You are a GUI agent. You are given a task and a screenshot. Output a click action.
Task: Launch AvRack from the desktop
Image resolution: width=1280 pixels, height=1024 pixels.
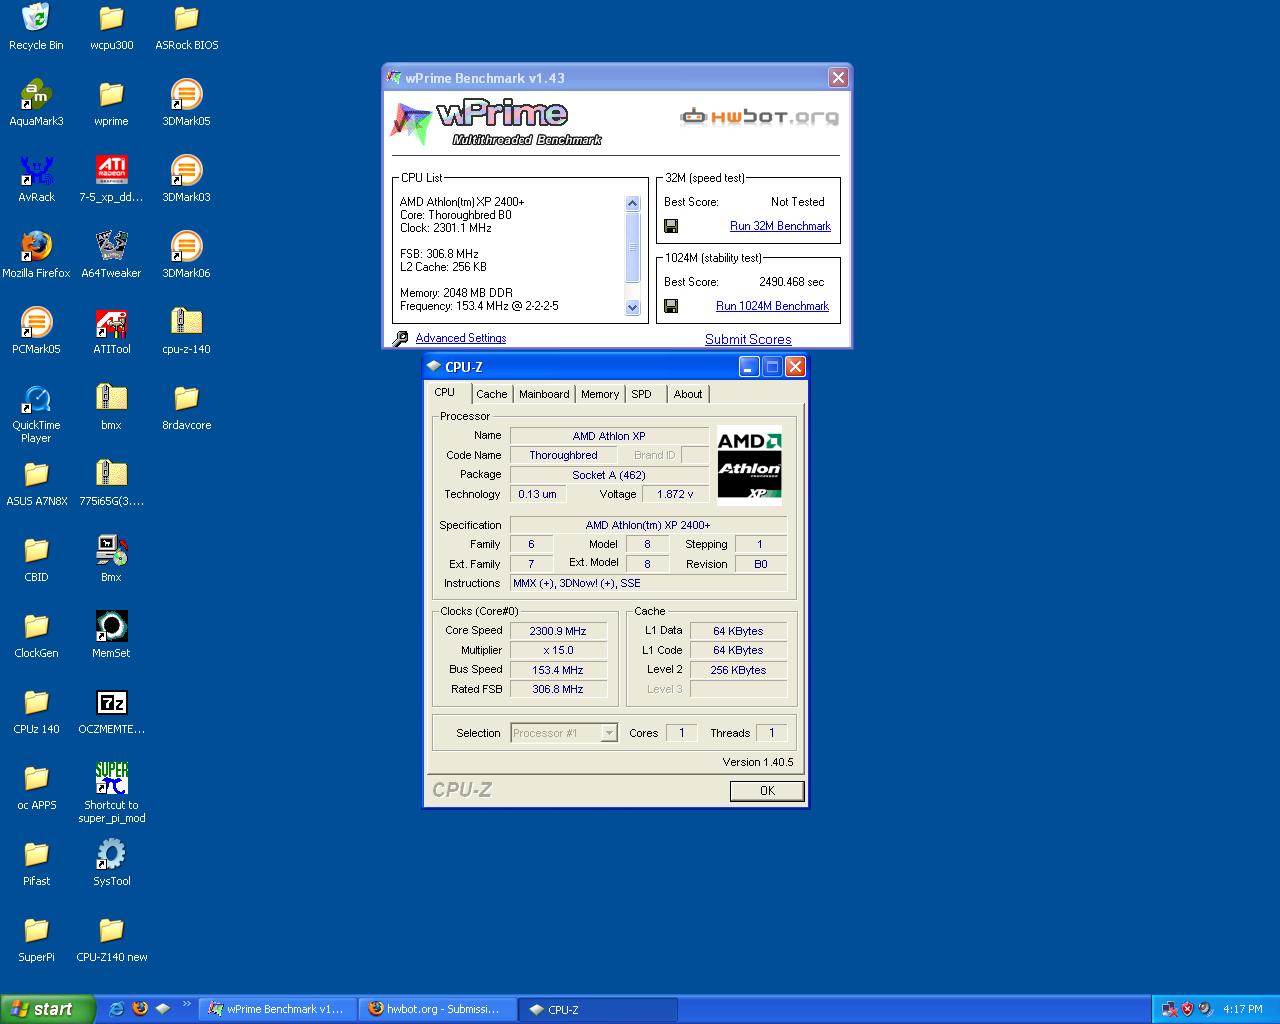pos(36,179)
